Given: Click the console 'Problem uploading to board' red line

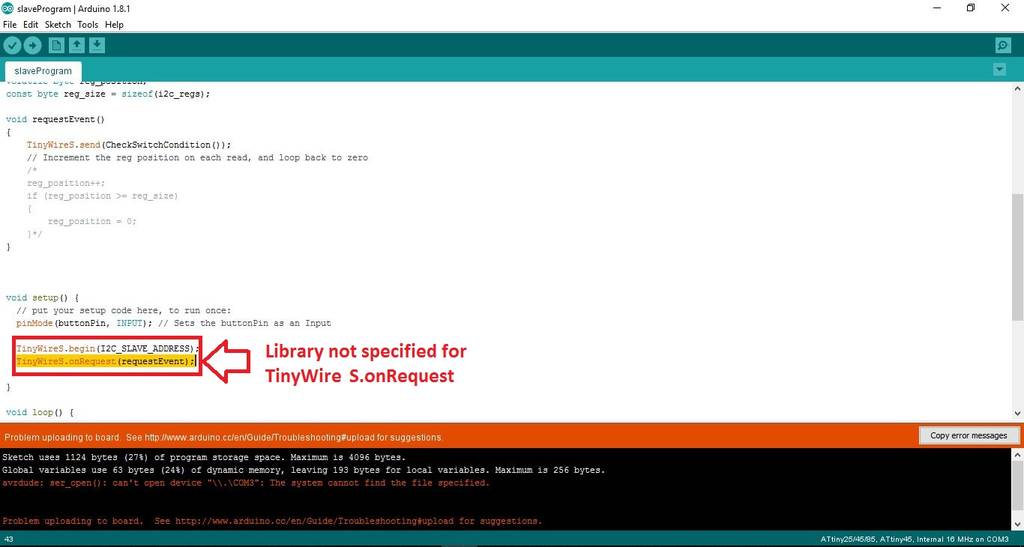Looking at the screenshot, I should (x=272, y=521).
